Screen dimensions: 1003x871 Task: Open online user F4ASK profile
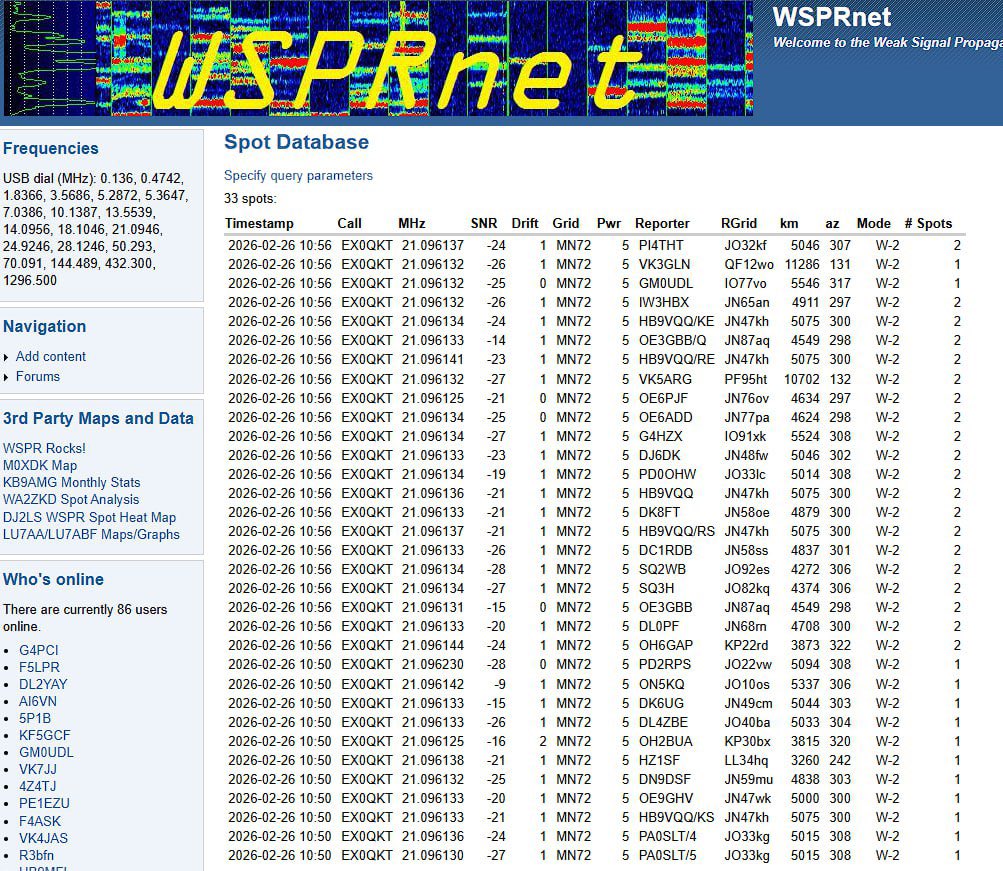(x=40, y=821)
